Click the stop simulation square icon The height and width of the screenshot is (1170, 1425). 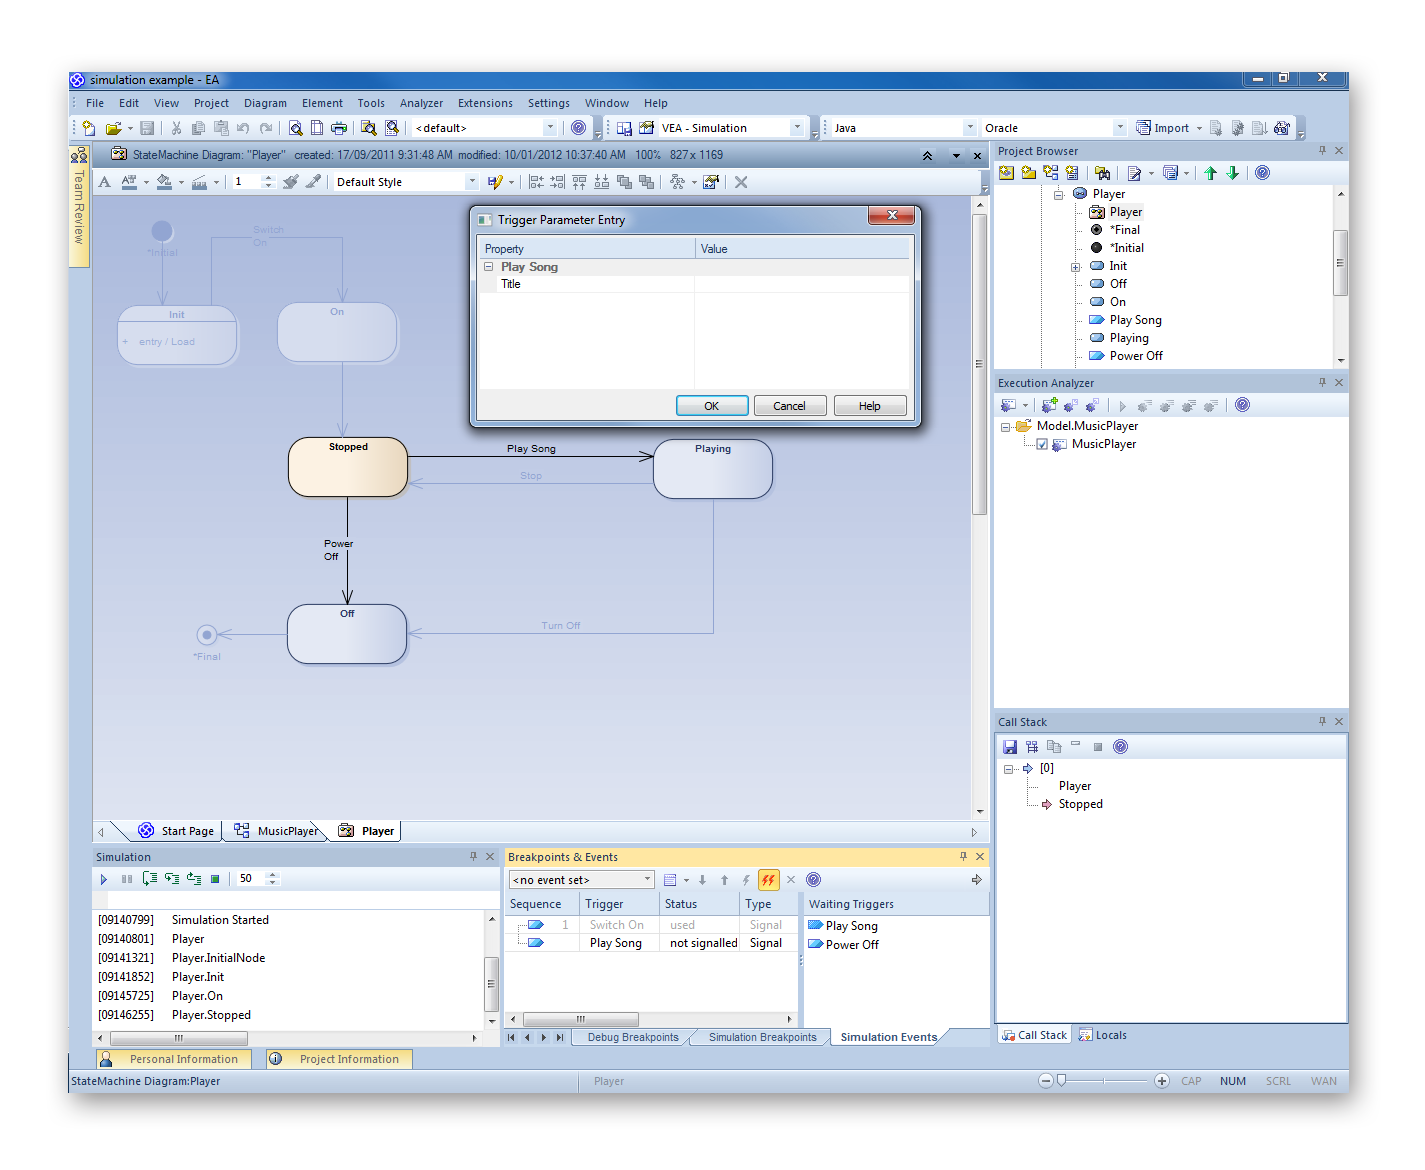(215, 879)
